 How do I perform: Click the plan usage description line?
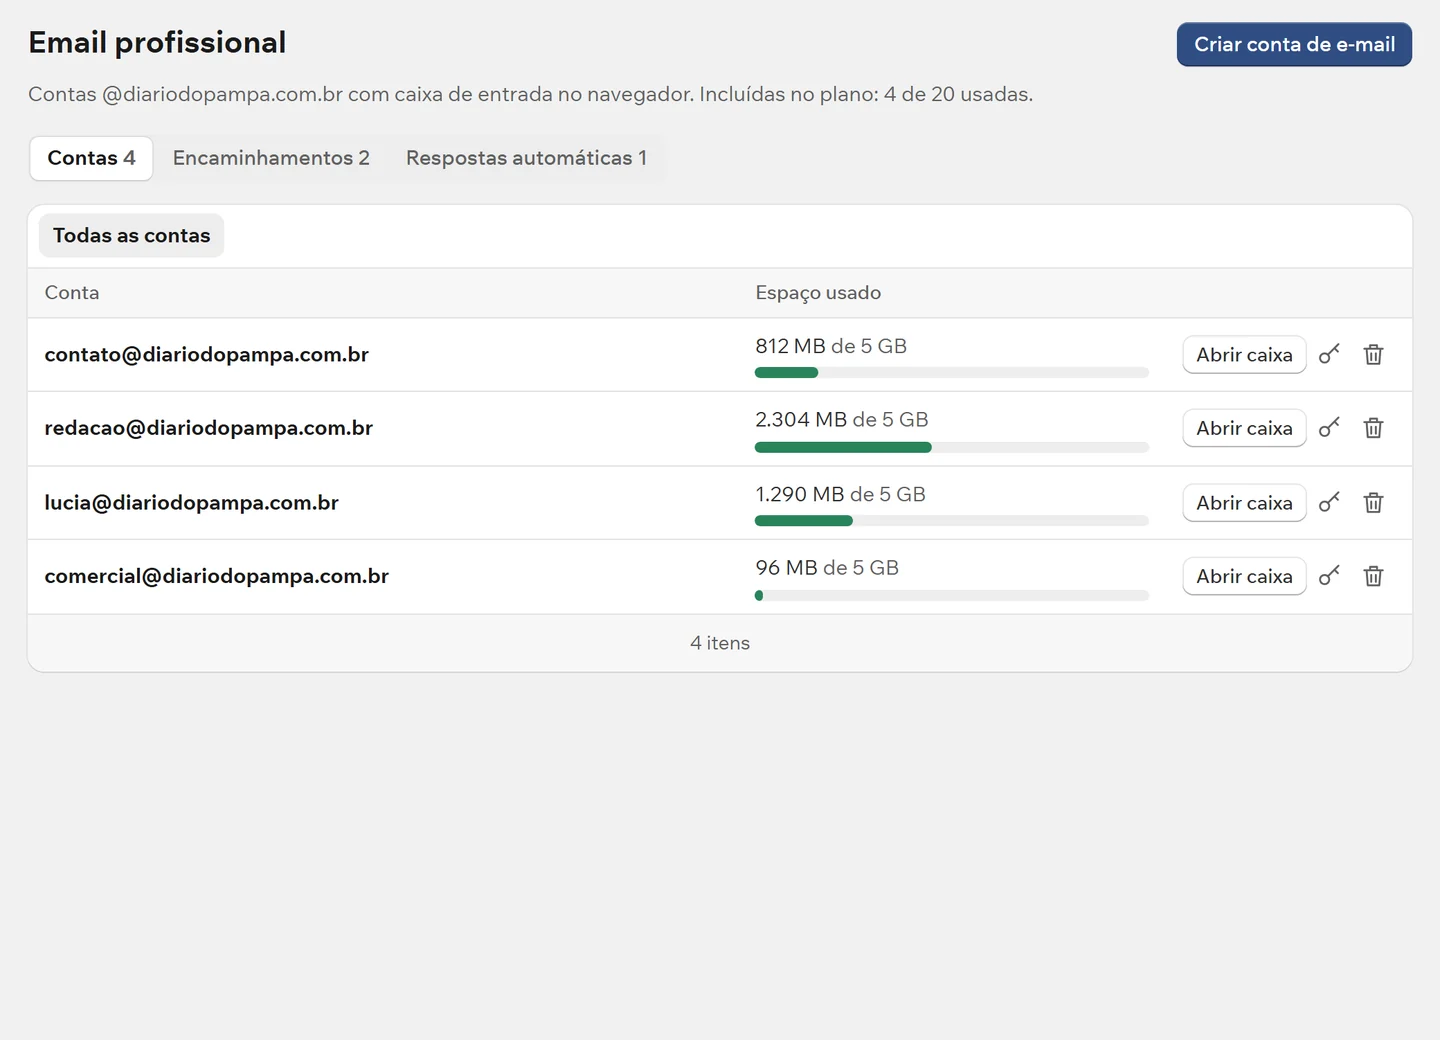point(531,94)
